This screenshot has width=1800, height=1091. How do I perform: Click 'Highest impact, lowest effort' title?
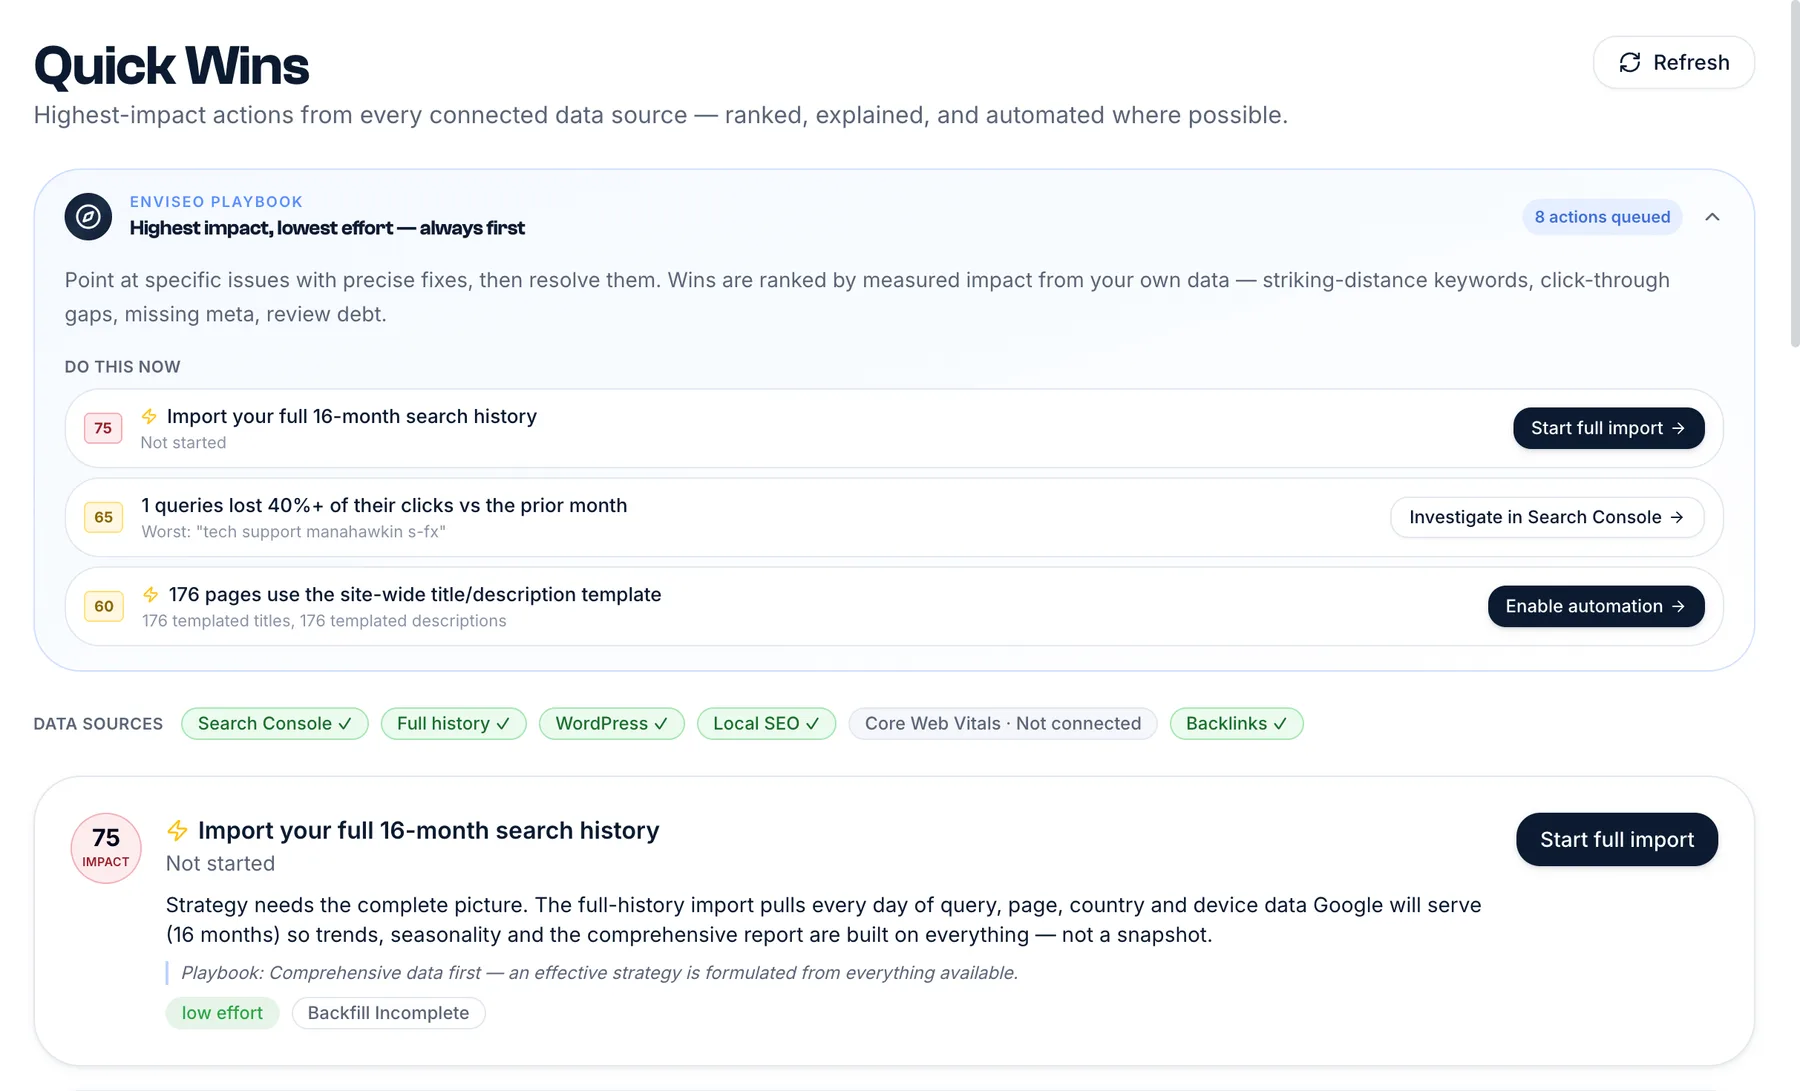(x=327, y=228)
